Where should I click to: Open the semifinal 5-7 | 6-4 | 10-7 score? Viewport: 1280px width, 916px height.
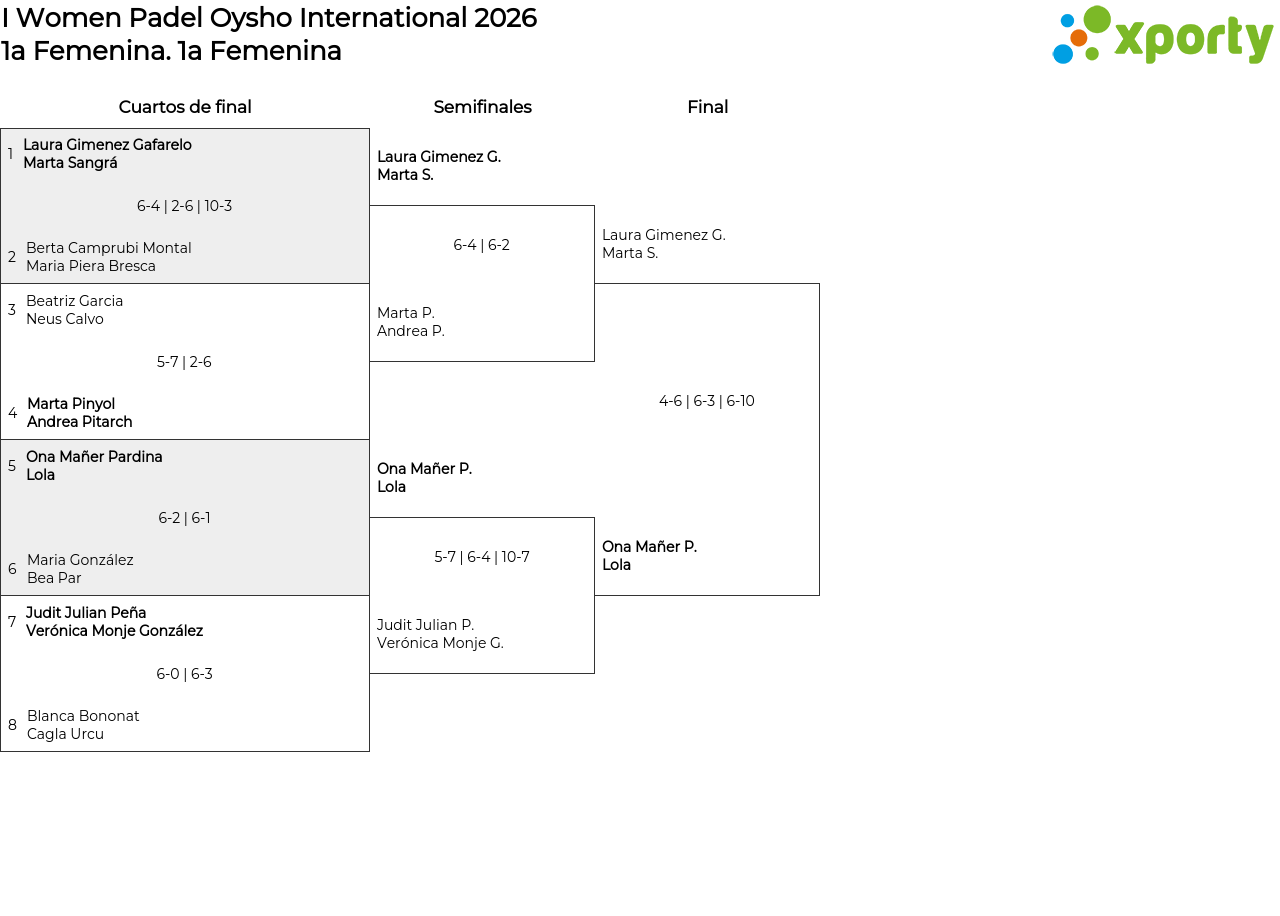(481, 557)
